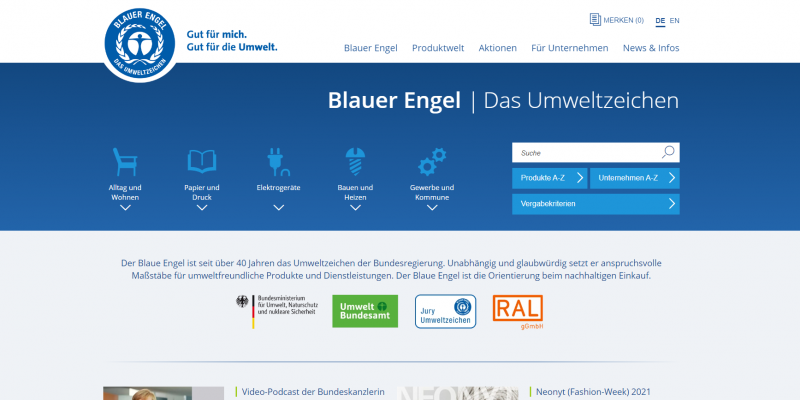This screenshot has width=800, height=400.
Task: Click the Alltag und Wohnen label
Action: pos(125,192)
